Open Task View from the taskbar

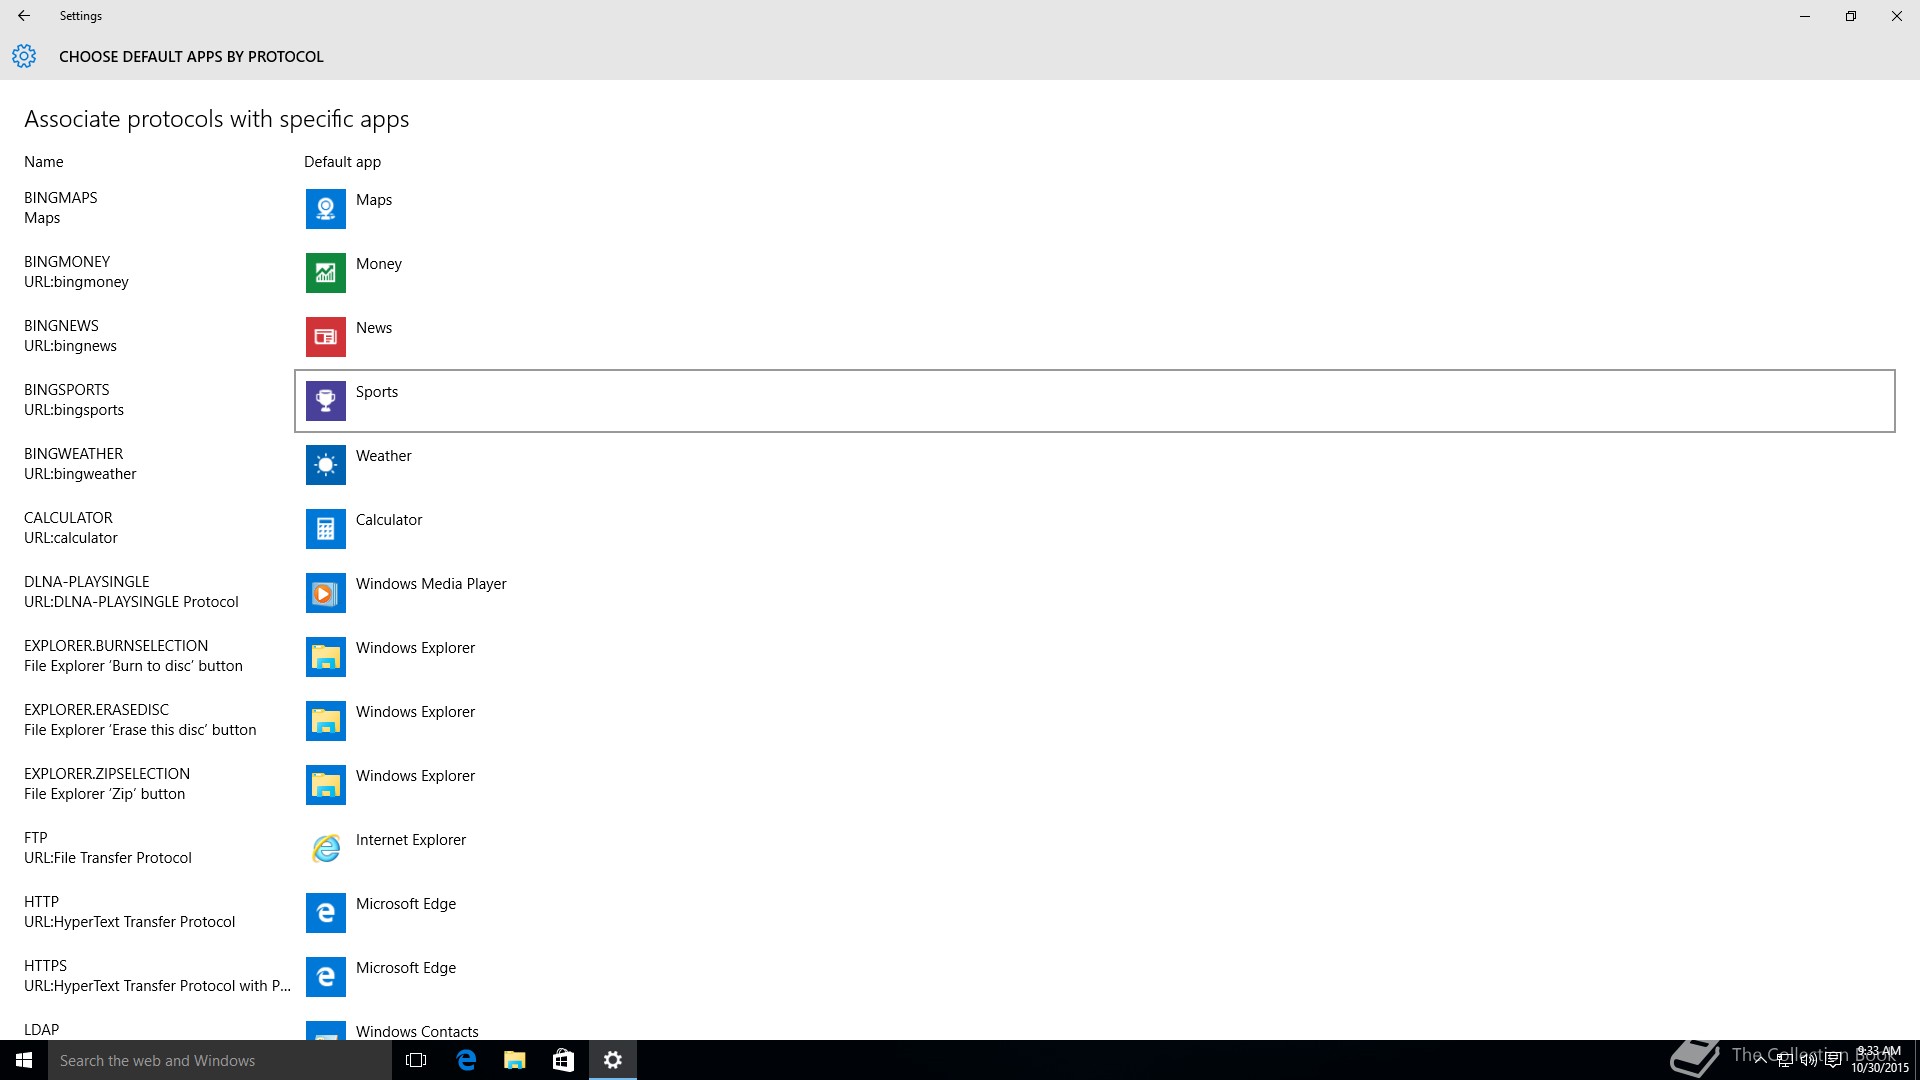pos(416,1060)
